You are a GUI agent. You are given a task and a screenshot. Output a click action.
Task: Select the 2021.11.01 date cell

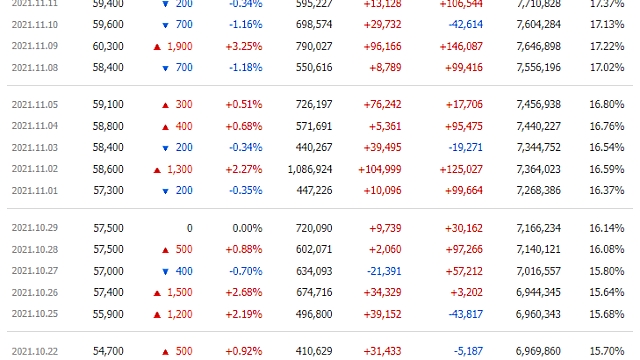[x=35, y=191]
